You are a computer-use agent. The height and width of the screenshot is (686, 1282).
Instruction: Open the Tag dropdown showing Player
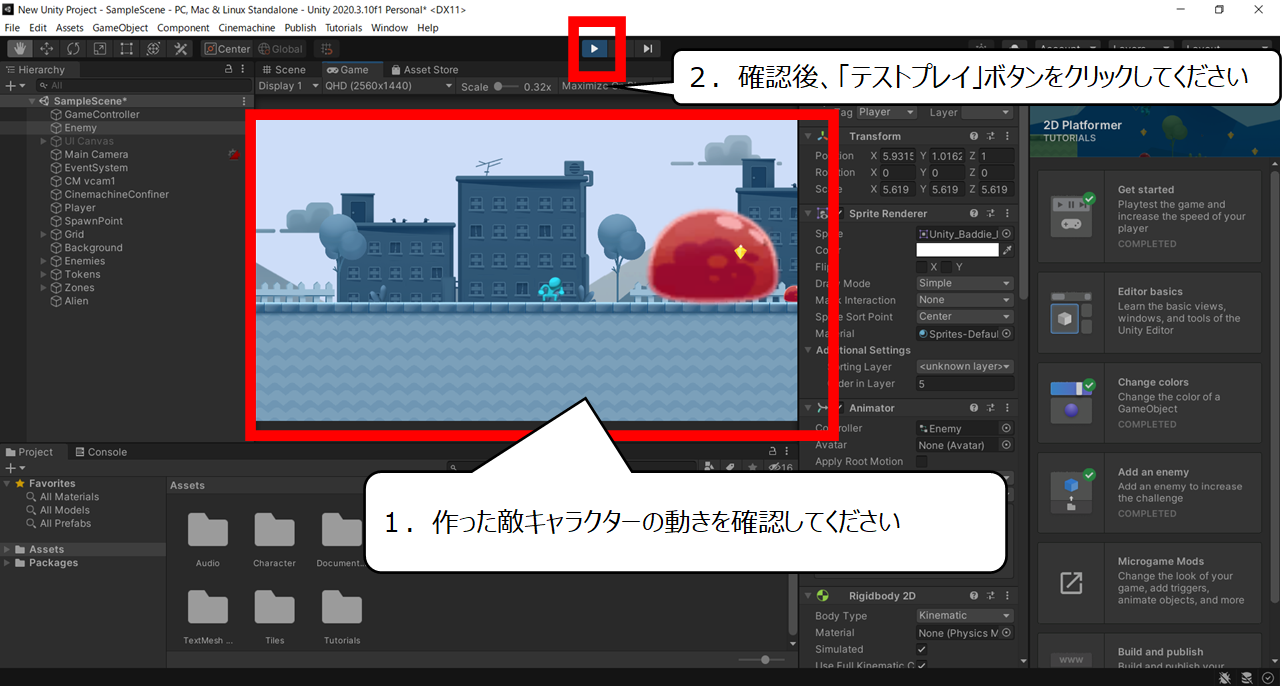click(x=887, y=112)
